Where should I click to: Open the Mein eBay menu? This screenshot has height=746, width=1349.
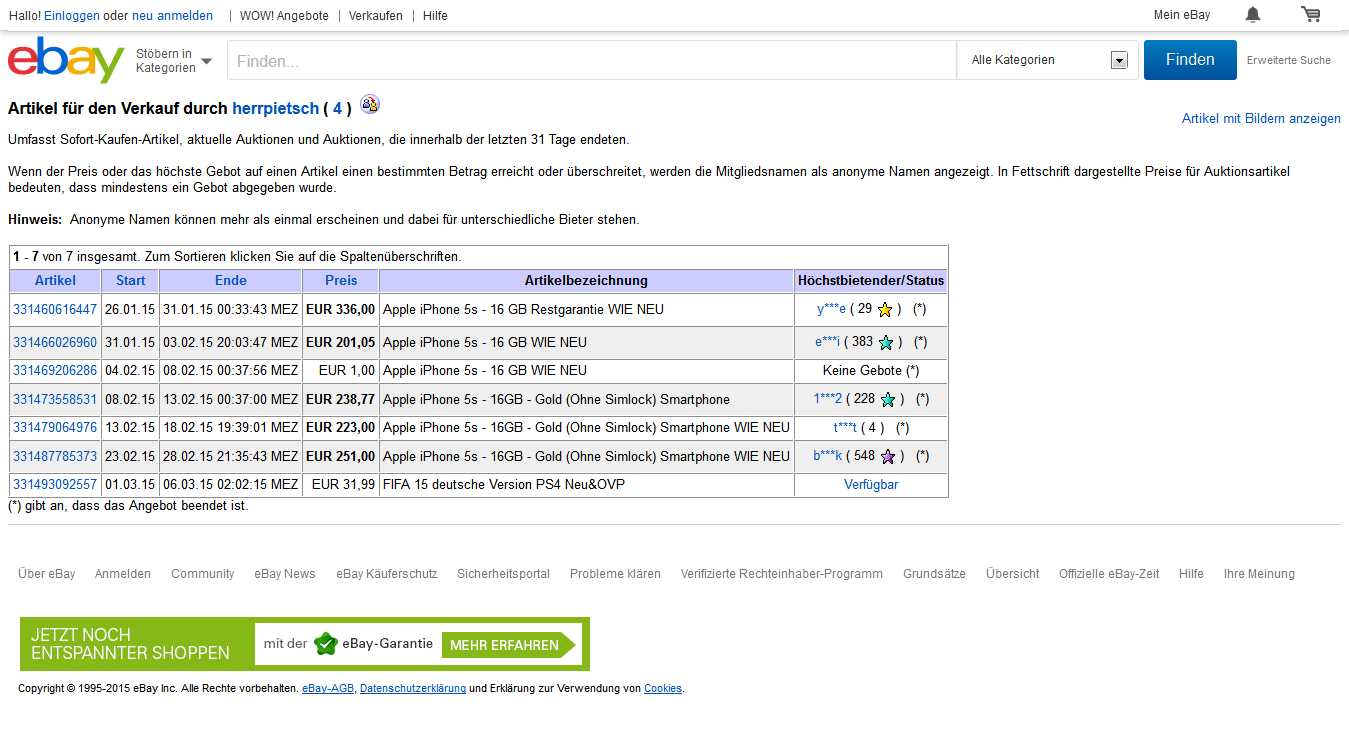point(1181,15)
